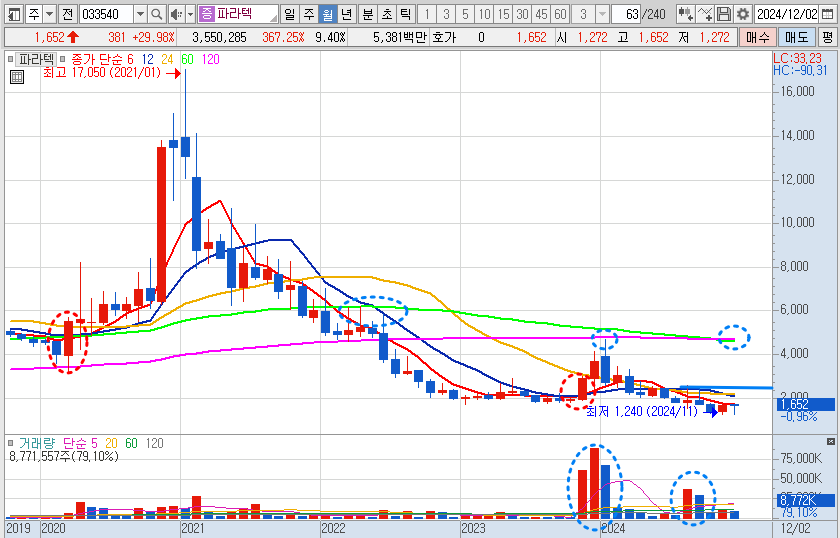Click the change rate +29.98% value
This screenshot has height=538, width=840.
[154, 38]
